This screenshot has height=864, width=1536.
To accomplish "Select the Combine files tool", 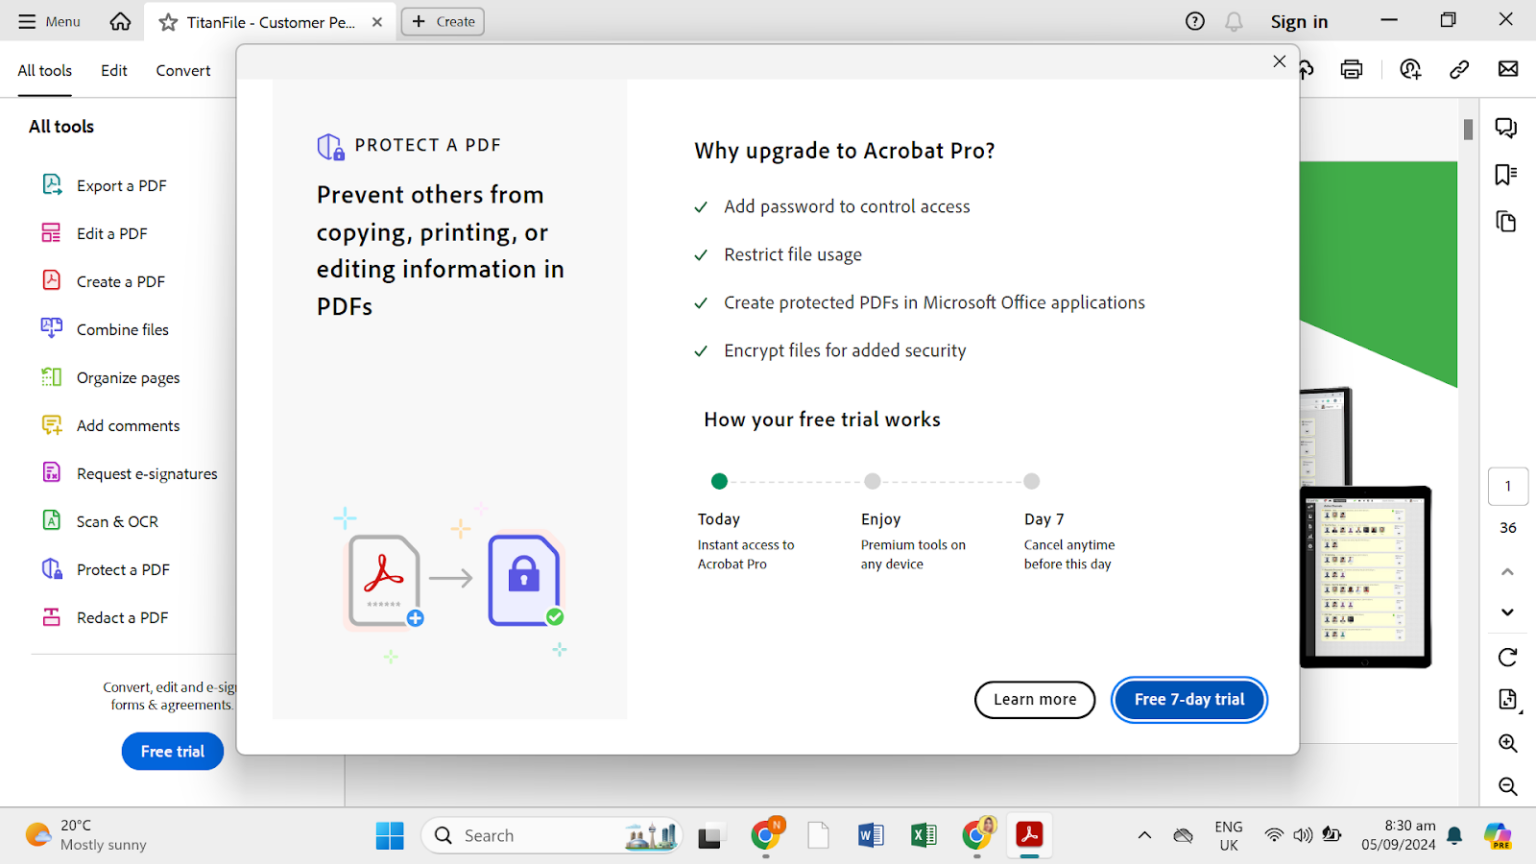I will click(x=121, y=329).
